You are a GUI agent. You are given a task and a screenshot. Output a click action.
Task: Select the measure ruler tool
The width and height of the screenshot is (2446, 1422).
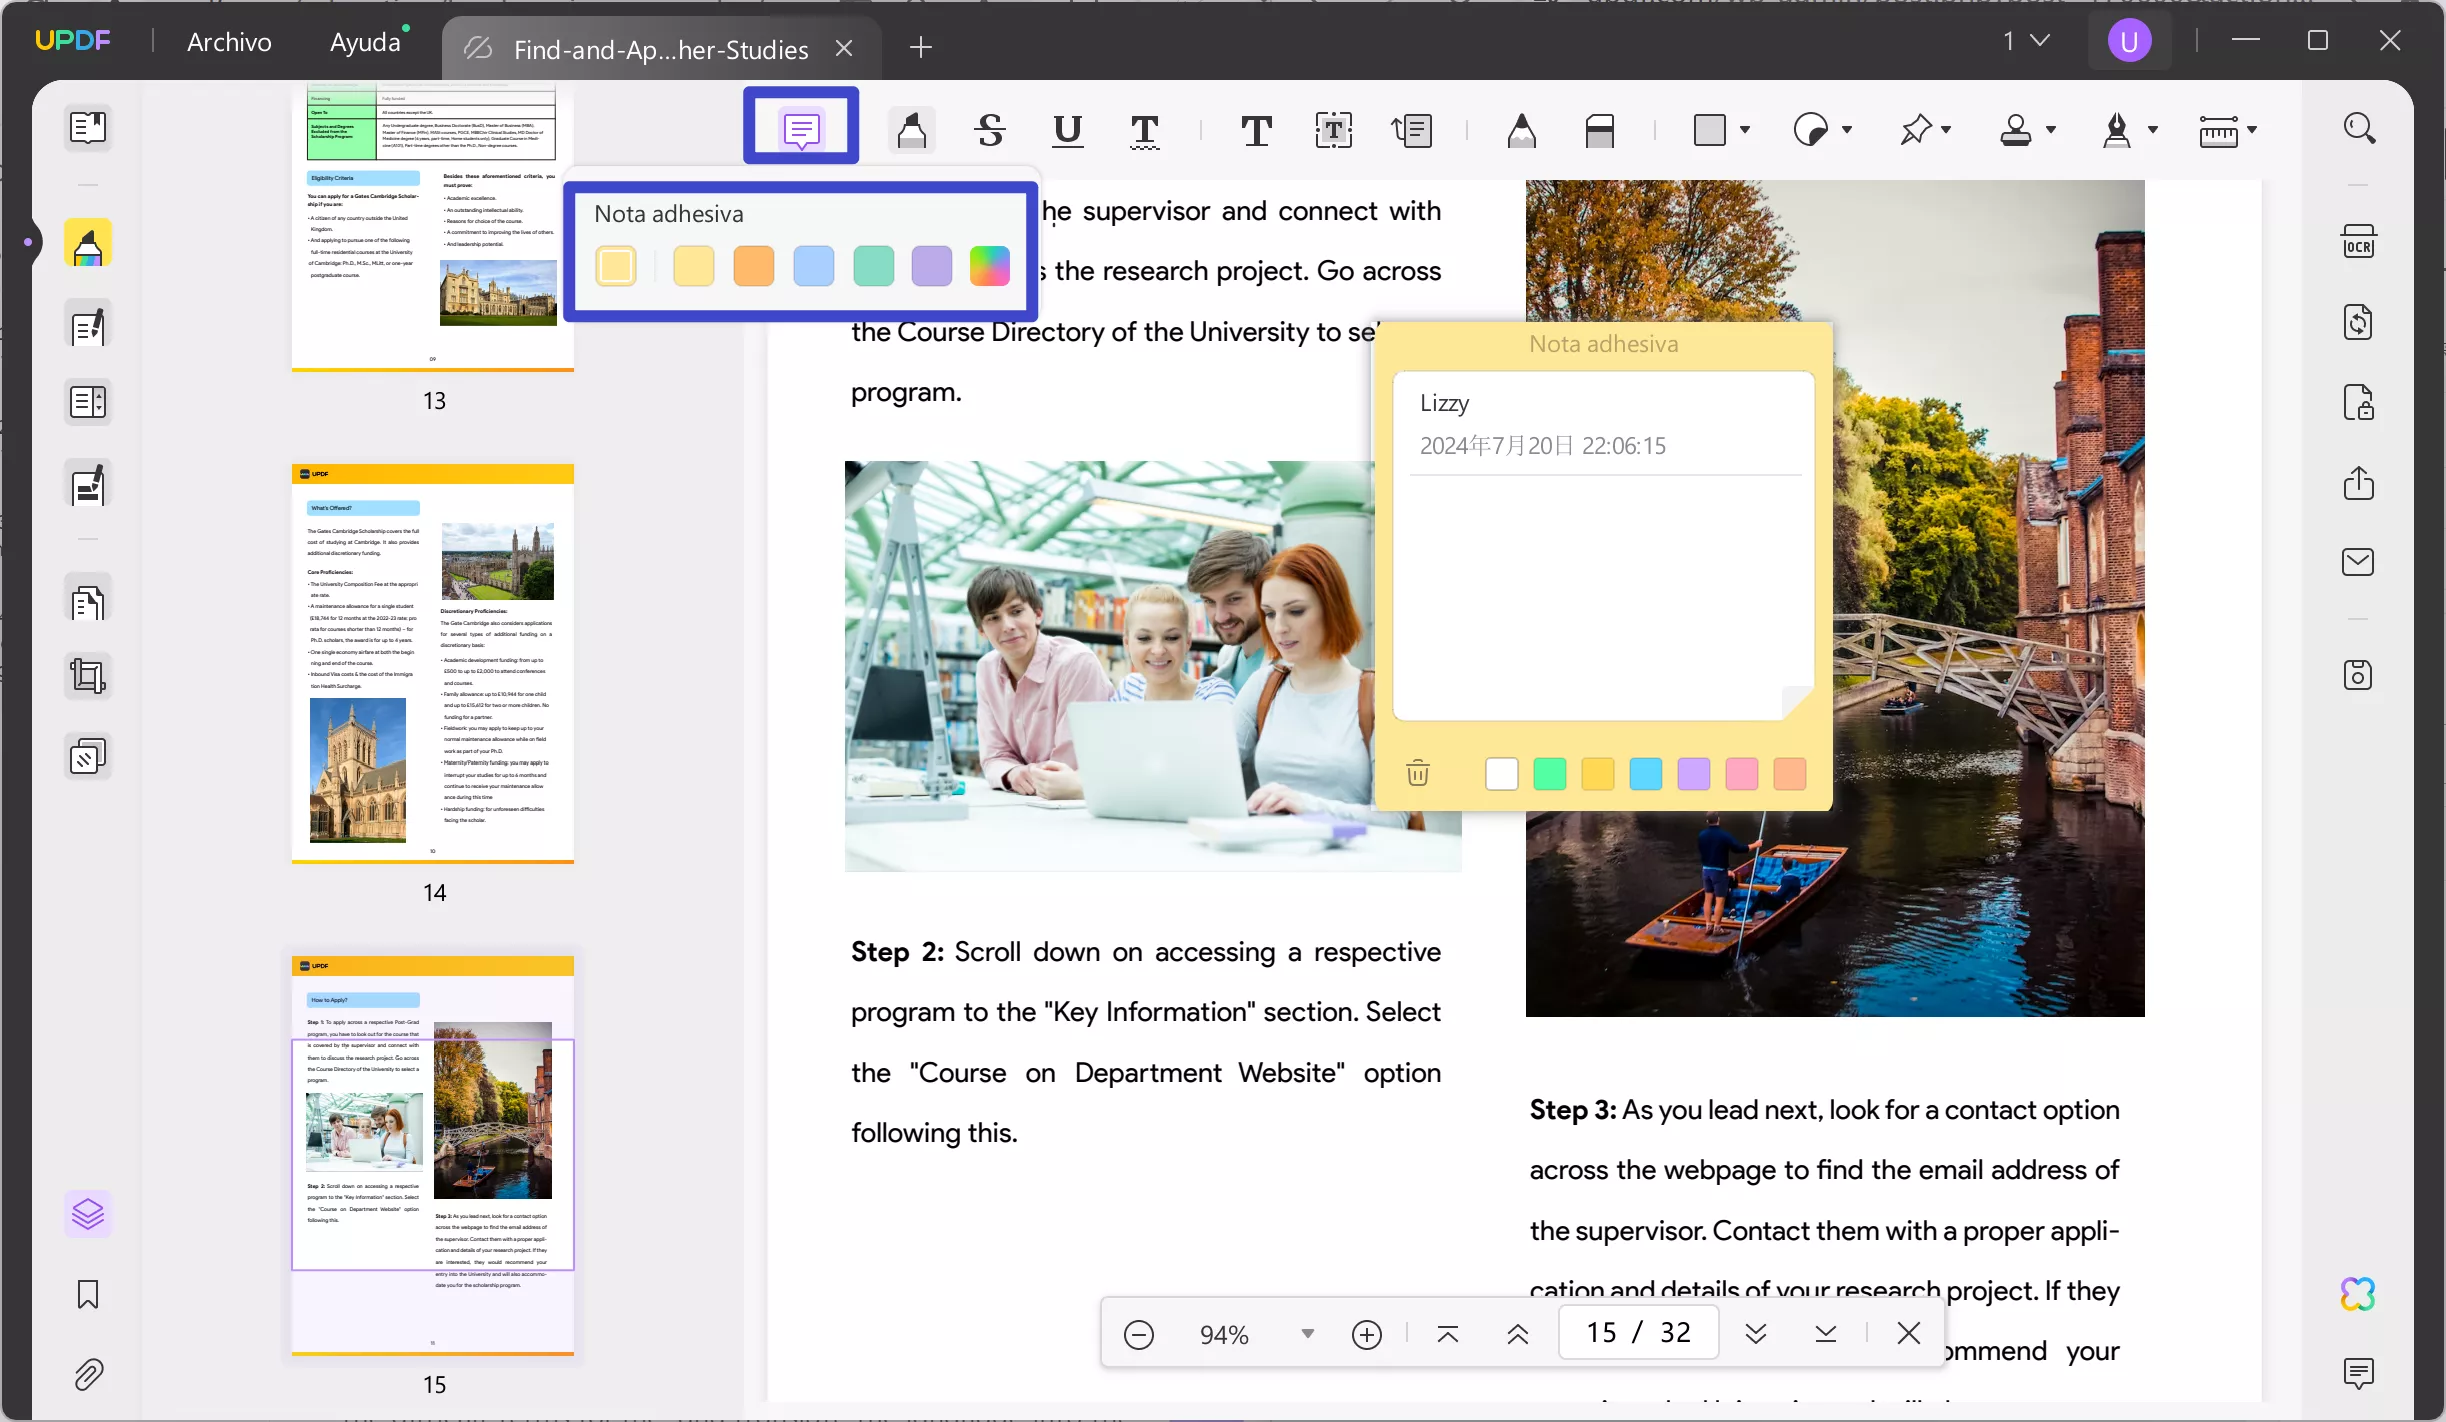[2218, 130]
